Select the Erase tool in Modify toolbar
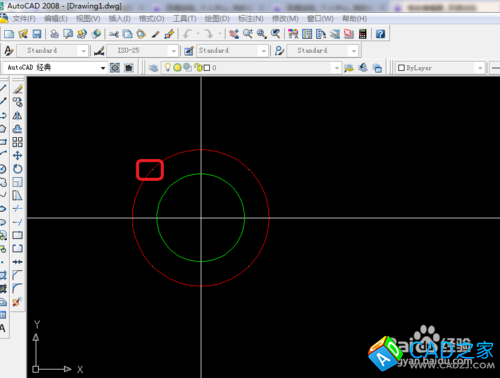This screenshot has width=500, height=378. (x=18, y=89)
